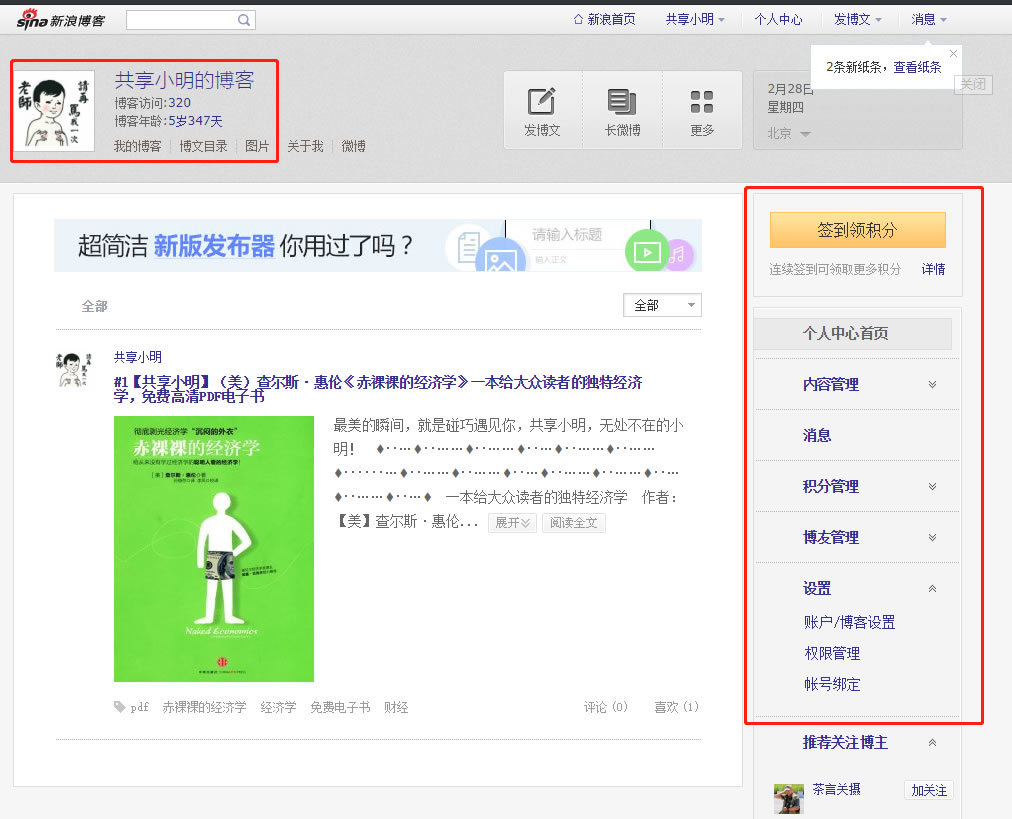Click 签到领积分 button
The image size is (1012, 819).
click(x=857, y=230)
